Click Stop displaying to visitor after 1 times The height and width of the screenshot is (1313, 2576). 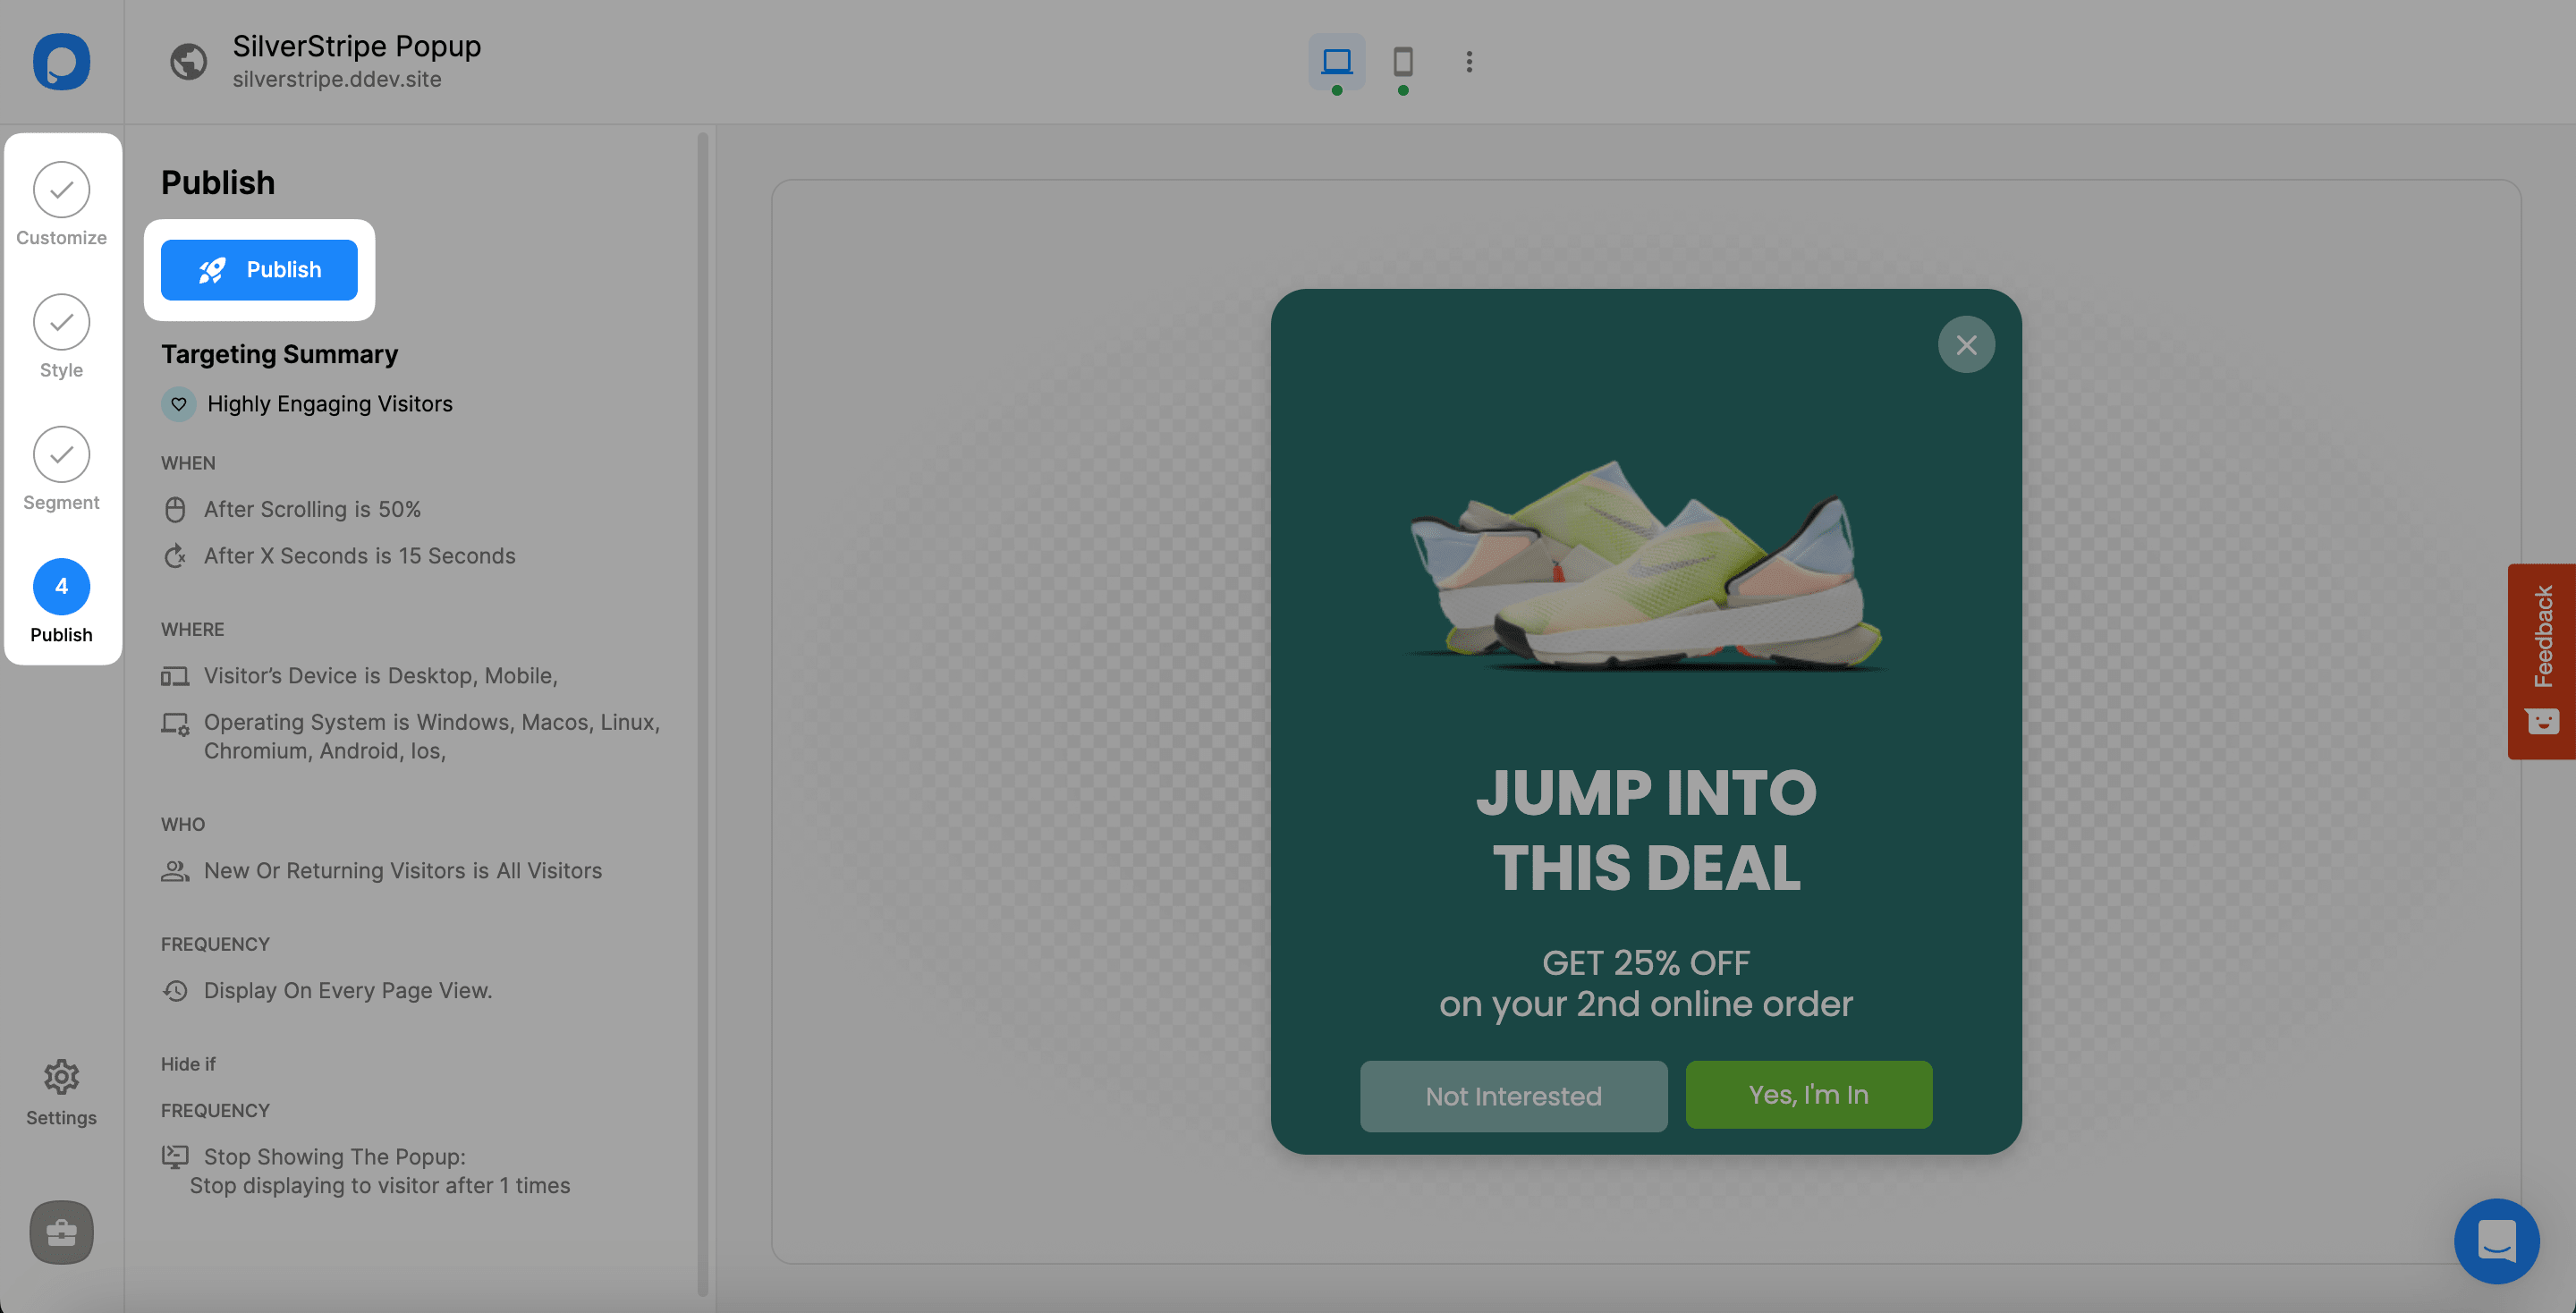click(x=380, y=1186)
